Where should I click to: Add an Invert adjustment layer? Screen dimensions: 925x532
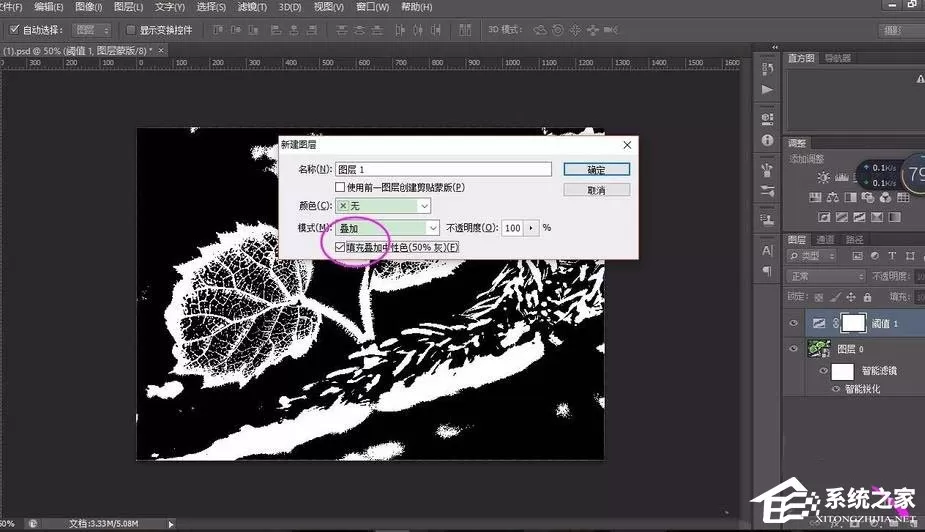(x=824, y=217)
